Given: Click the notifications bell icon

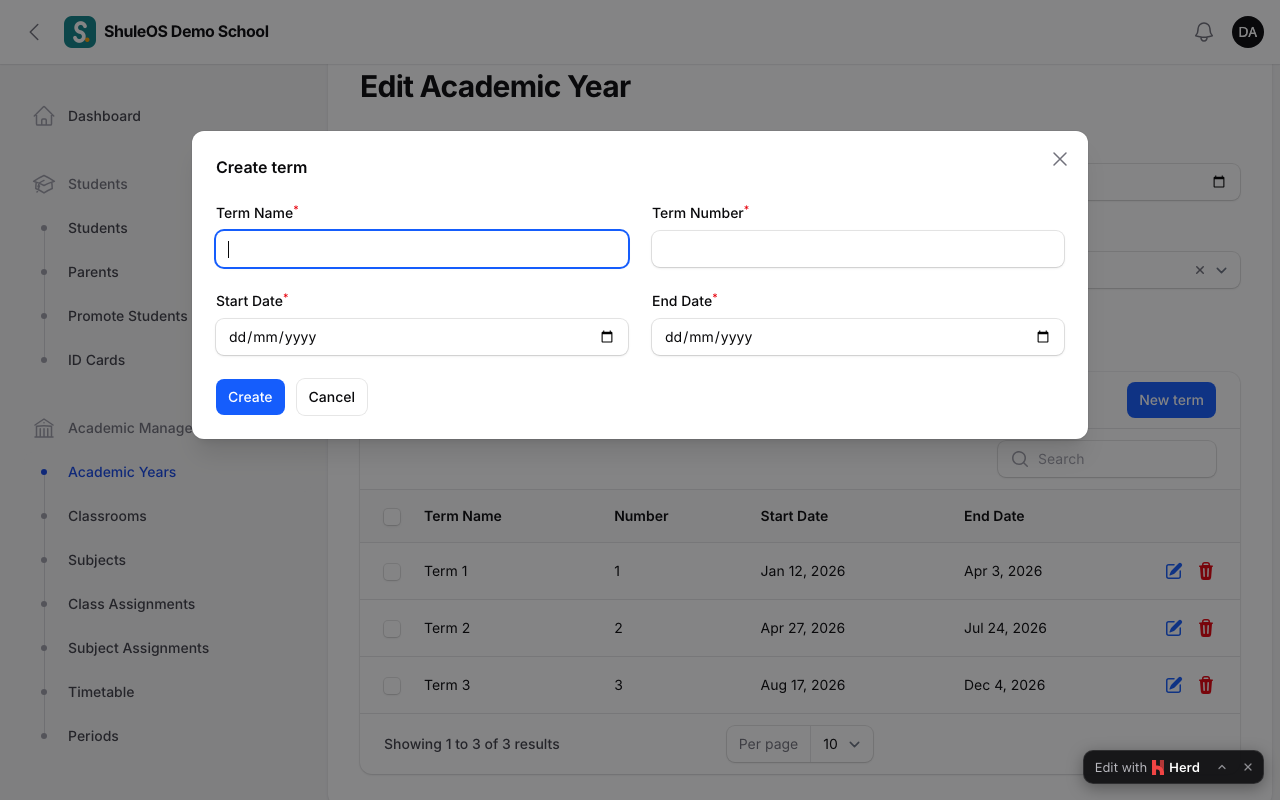Looking at the screenshot, I should 1204,32.
